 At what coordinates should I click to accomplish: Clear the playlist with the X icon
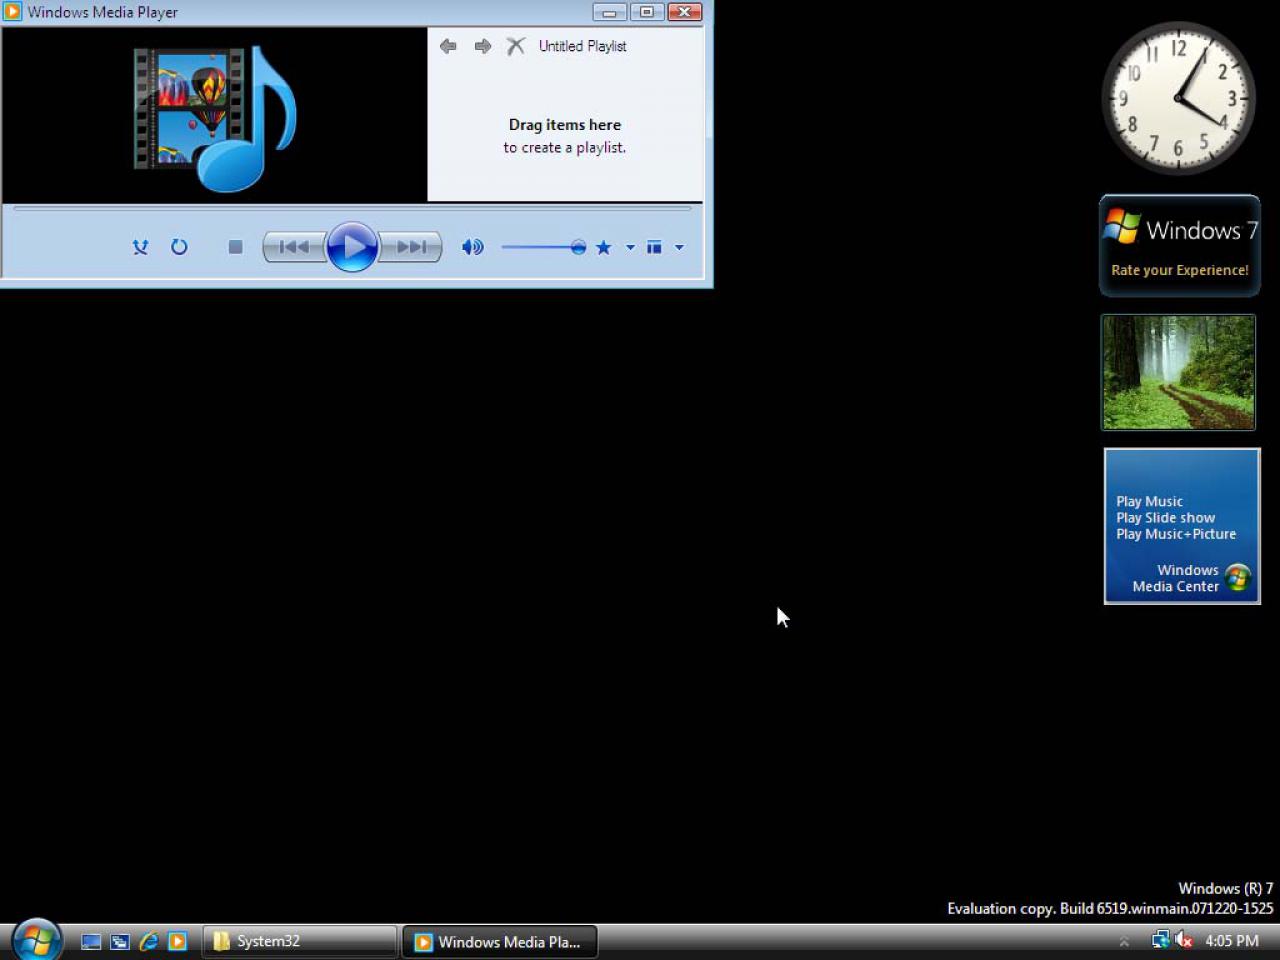click(515, 46)
